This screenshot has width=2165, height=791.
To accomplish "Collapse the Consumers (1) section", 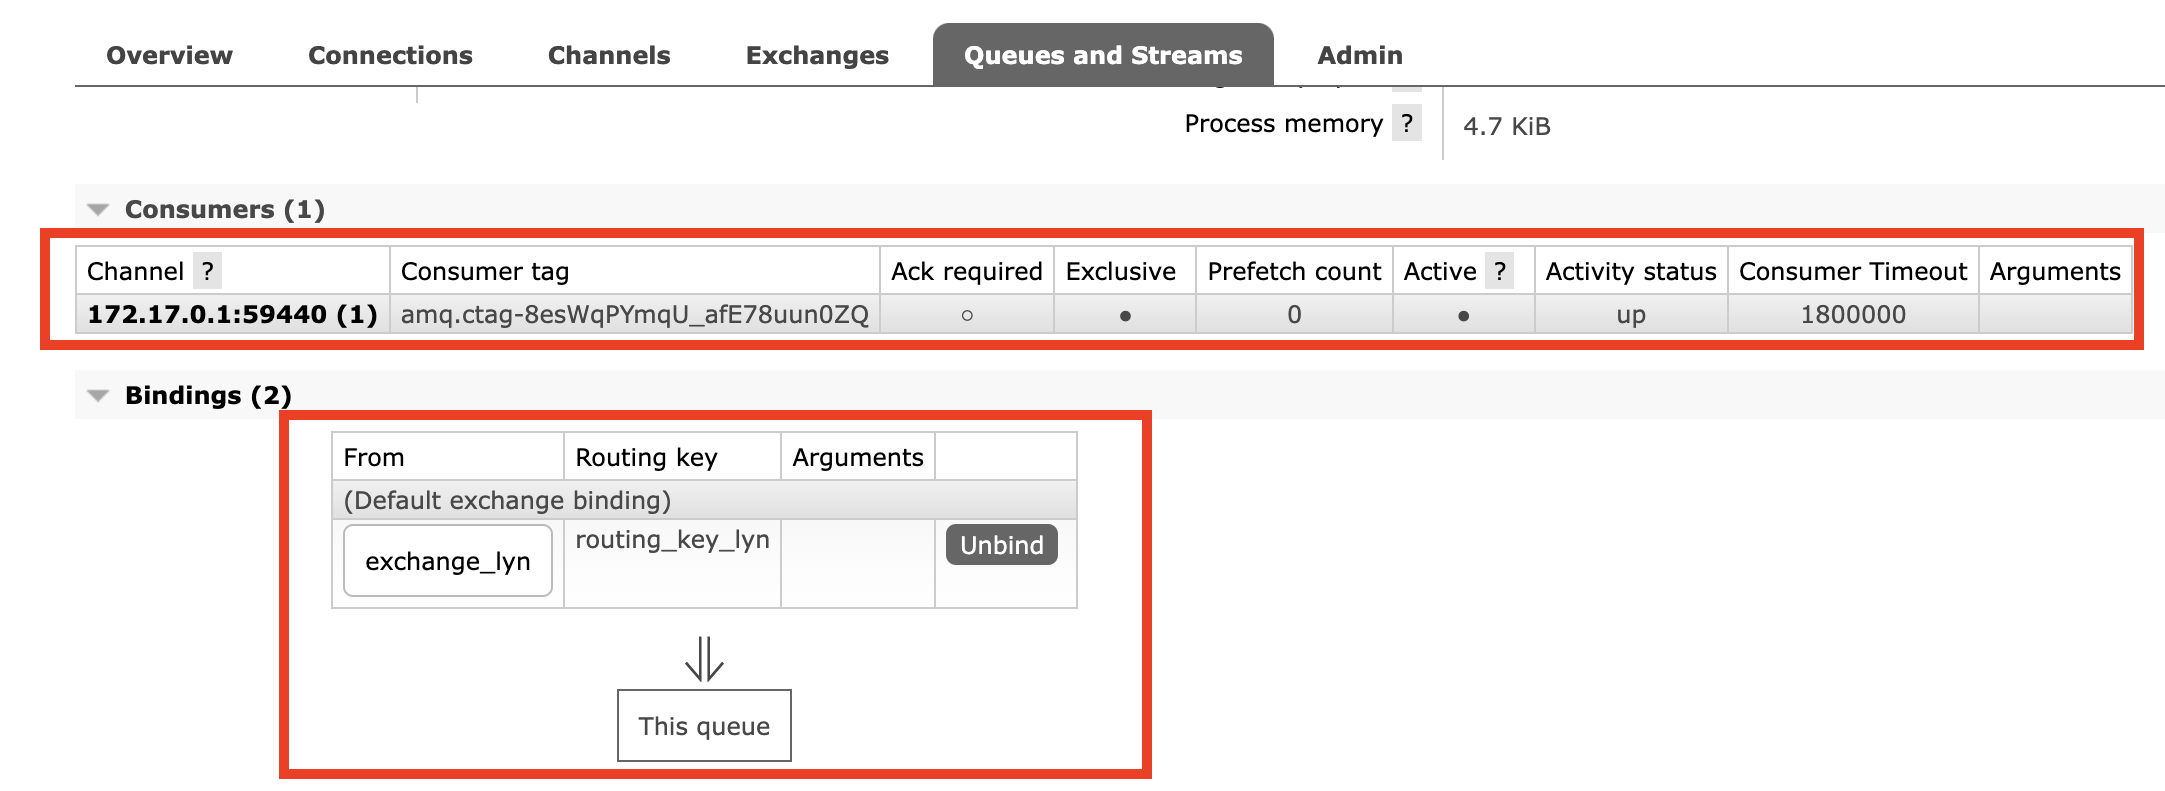I will pos(224,209).
